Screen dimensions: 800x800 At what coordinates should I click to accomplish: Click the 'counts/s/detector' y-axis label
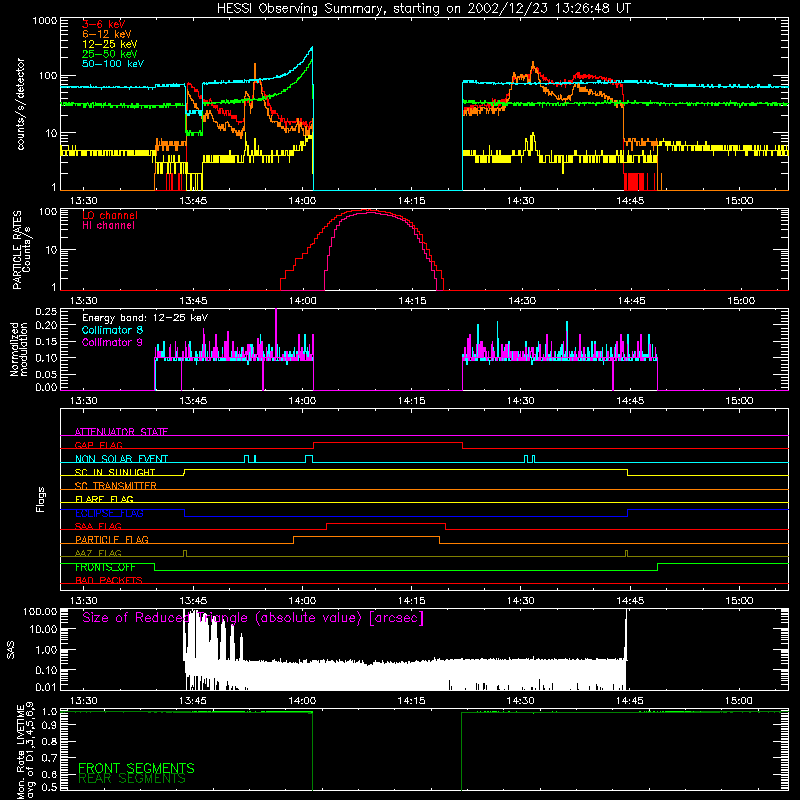point(20,104)
